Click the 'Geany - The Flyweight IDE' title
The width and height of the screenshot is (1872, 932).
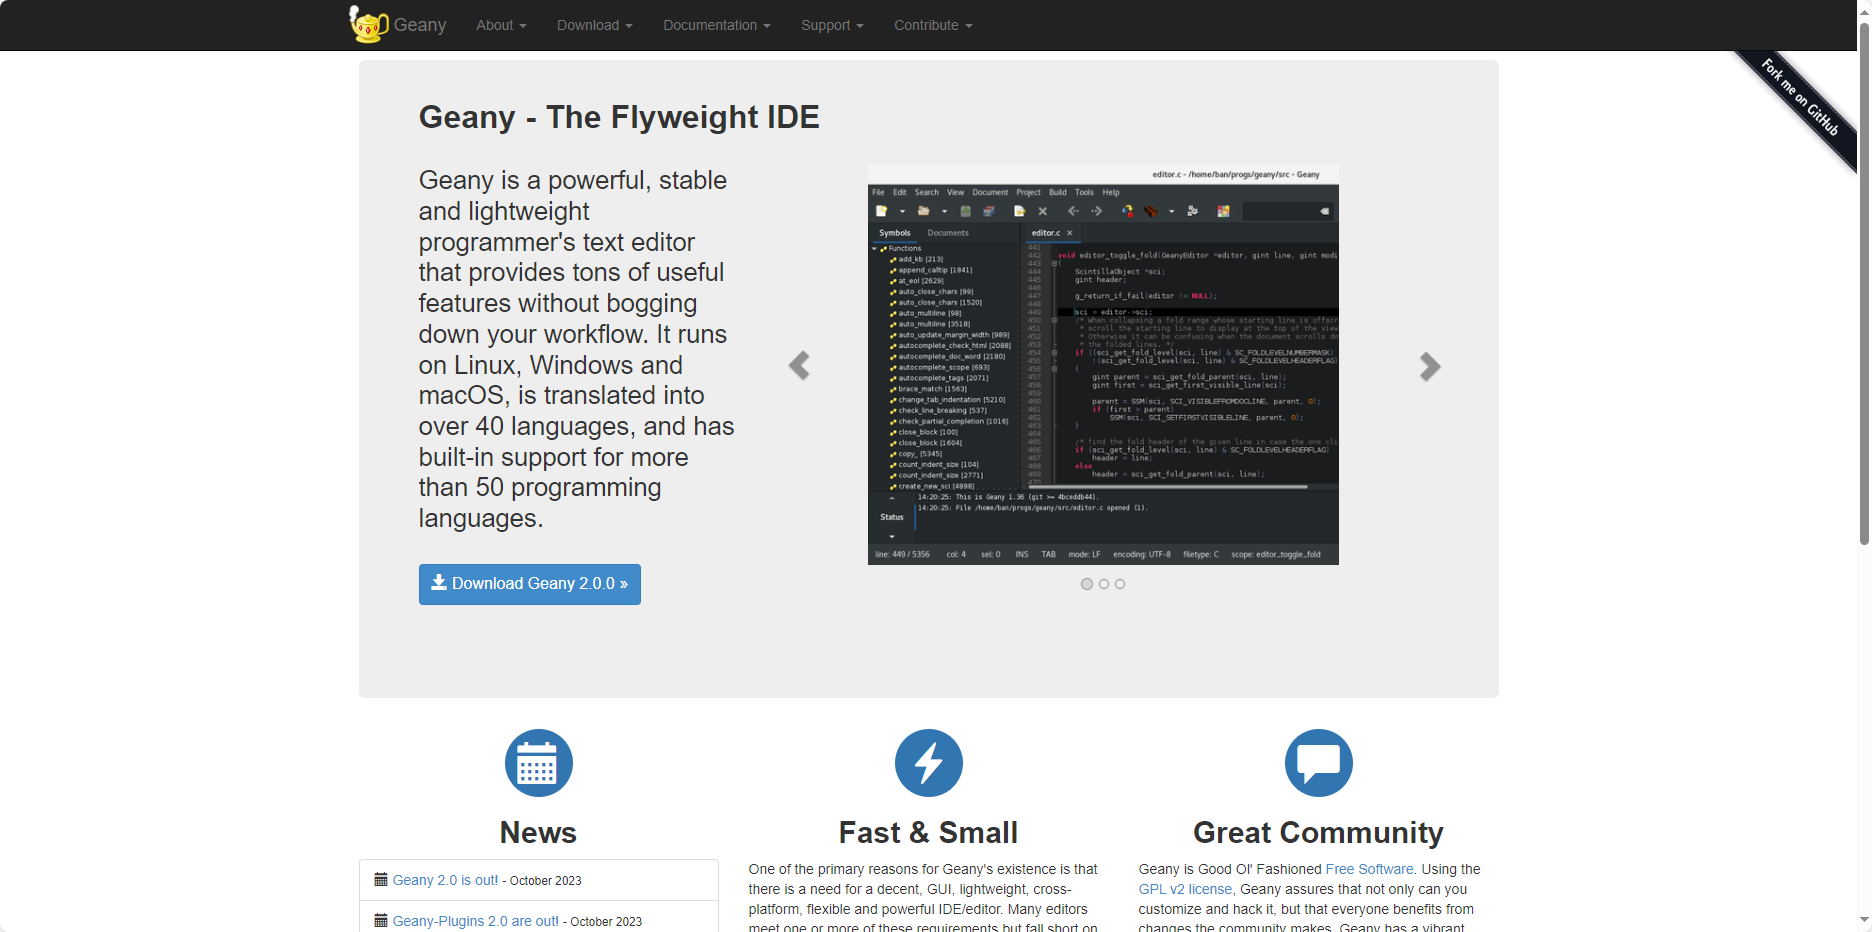(x=619, y=117)
